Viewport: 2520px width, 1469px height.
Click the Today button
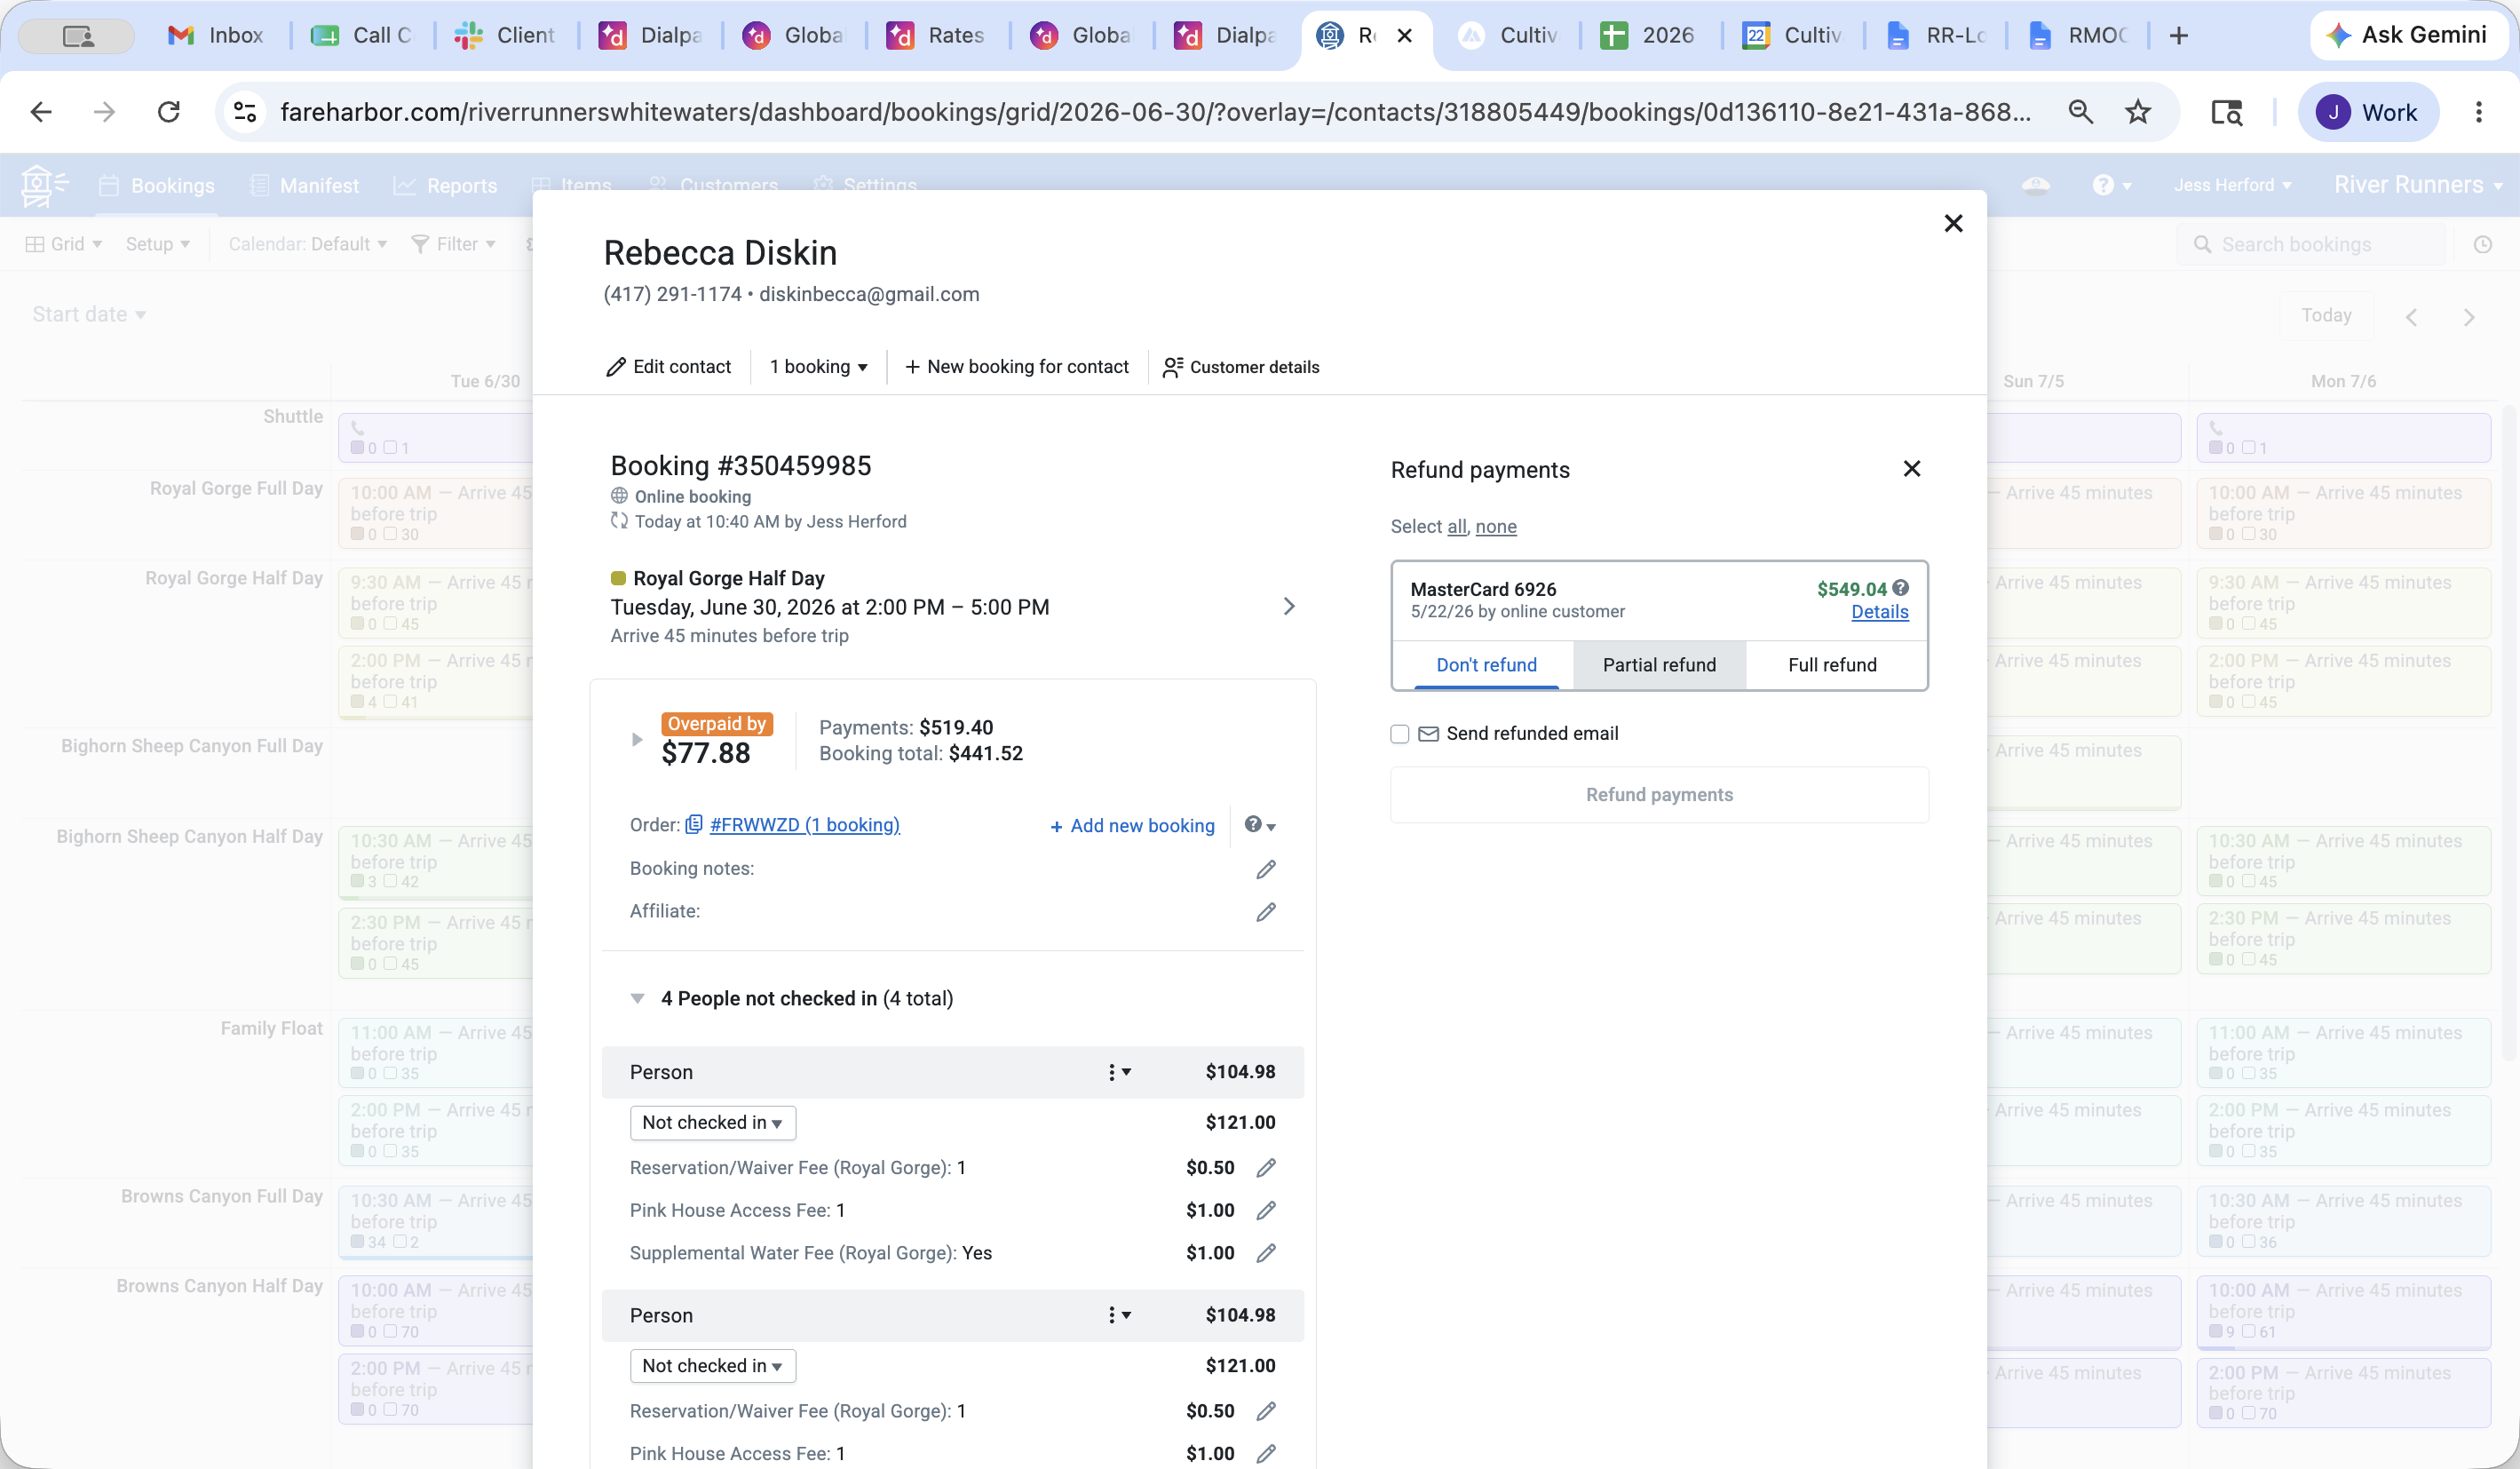click(2326, 316)
